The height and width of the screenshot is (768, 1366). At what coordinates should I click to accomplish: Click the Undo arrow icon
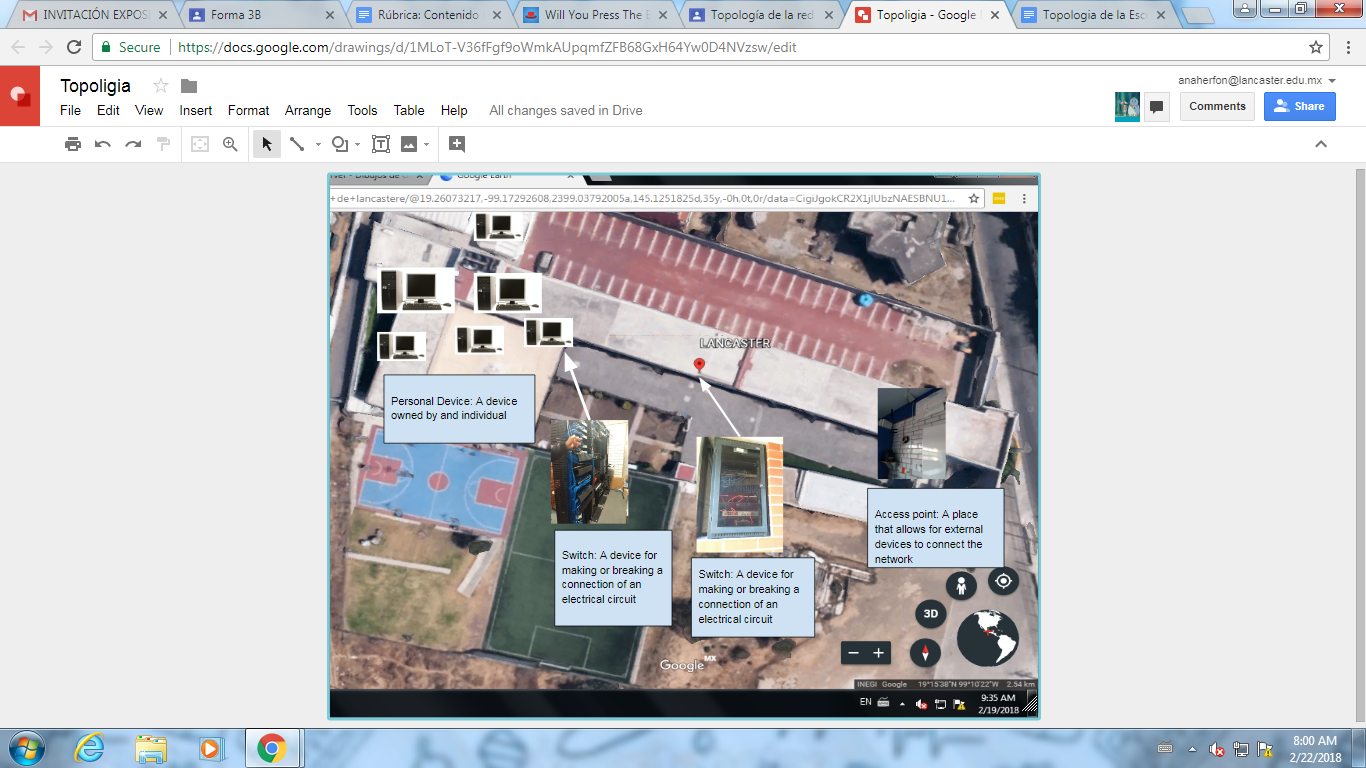(103, 144)
